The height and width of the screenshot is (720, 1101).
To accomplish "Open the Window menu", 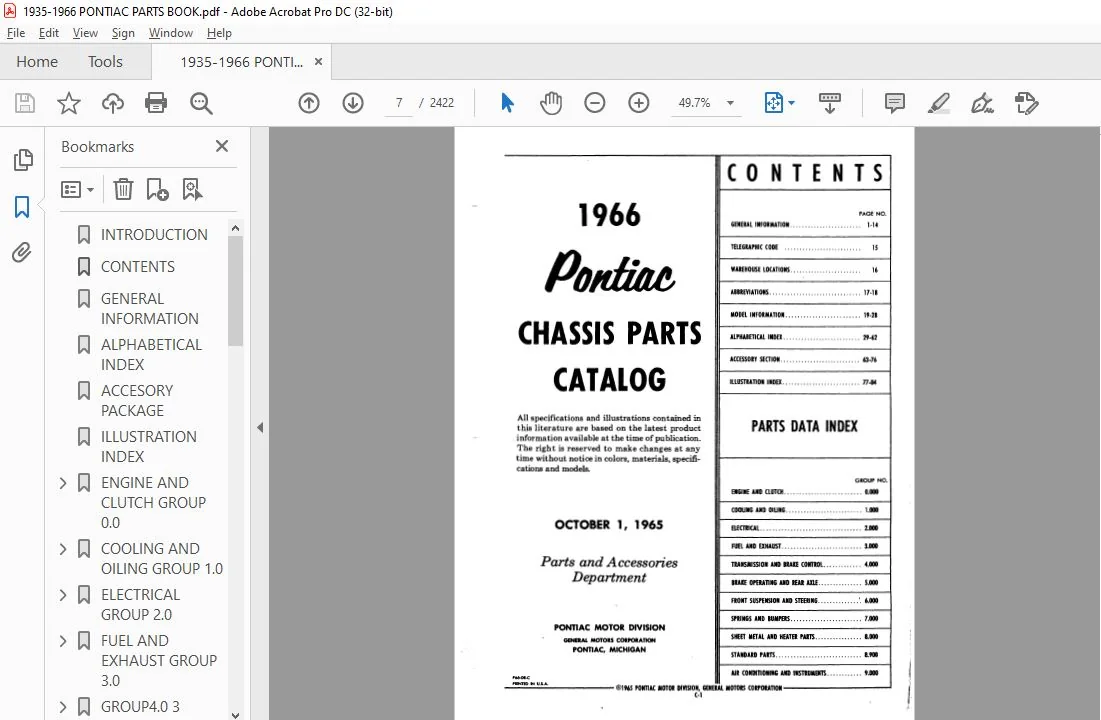I will click(171, 33).
